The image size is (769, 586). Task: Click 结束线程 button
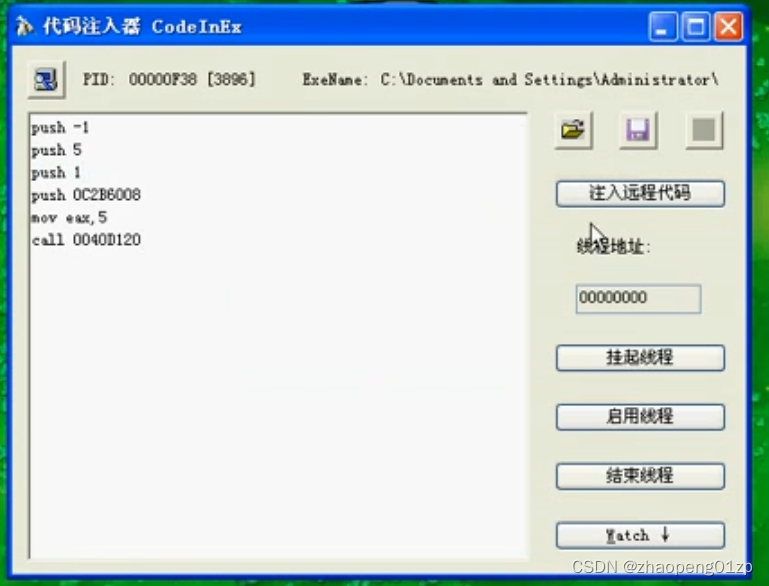[x=640, y=476]
